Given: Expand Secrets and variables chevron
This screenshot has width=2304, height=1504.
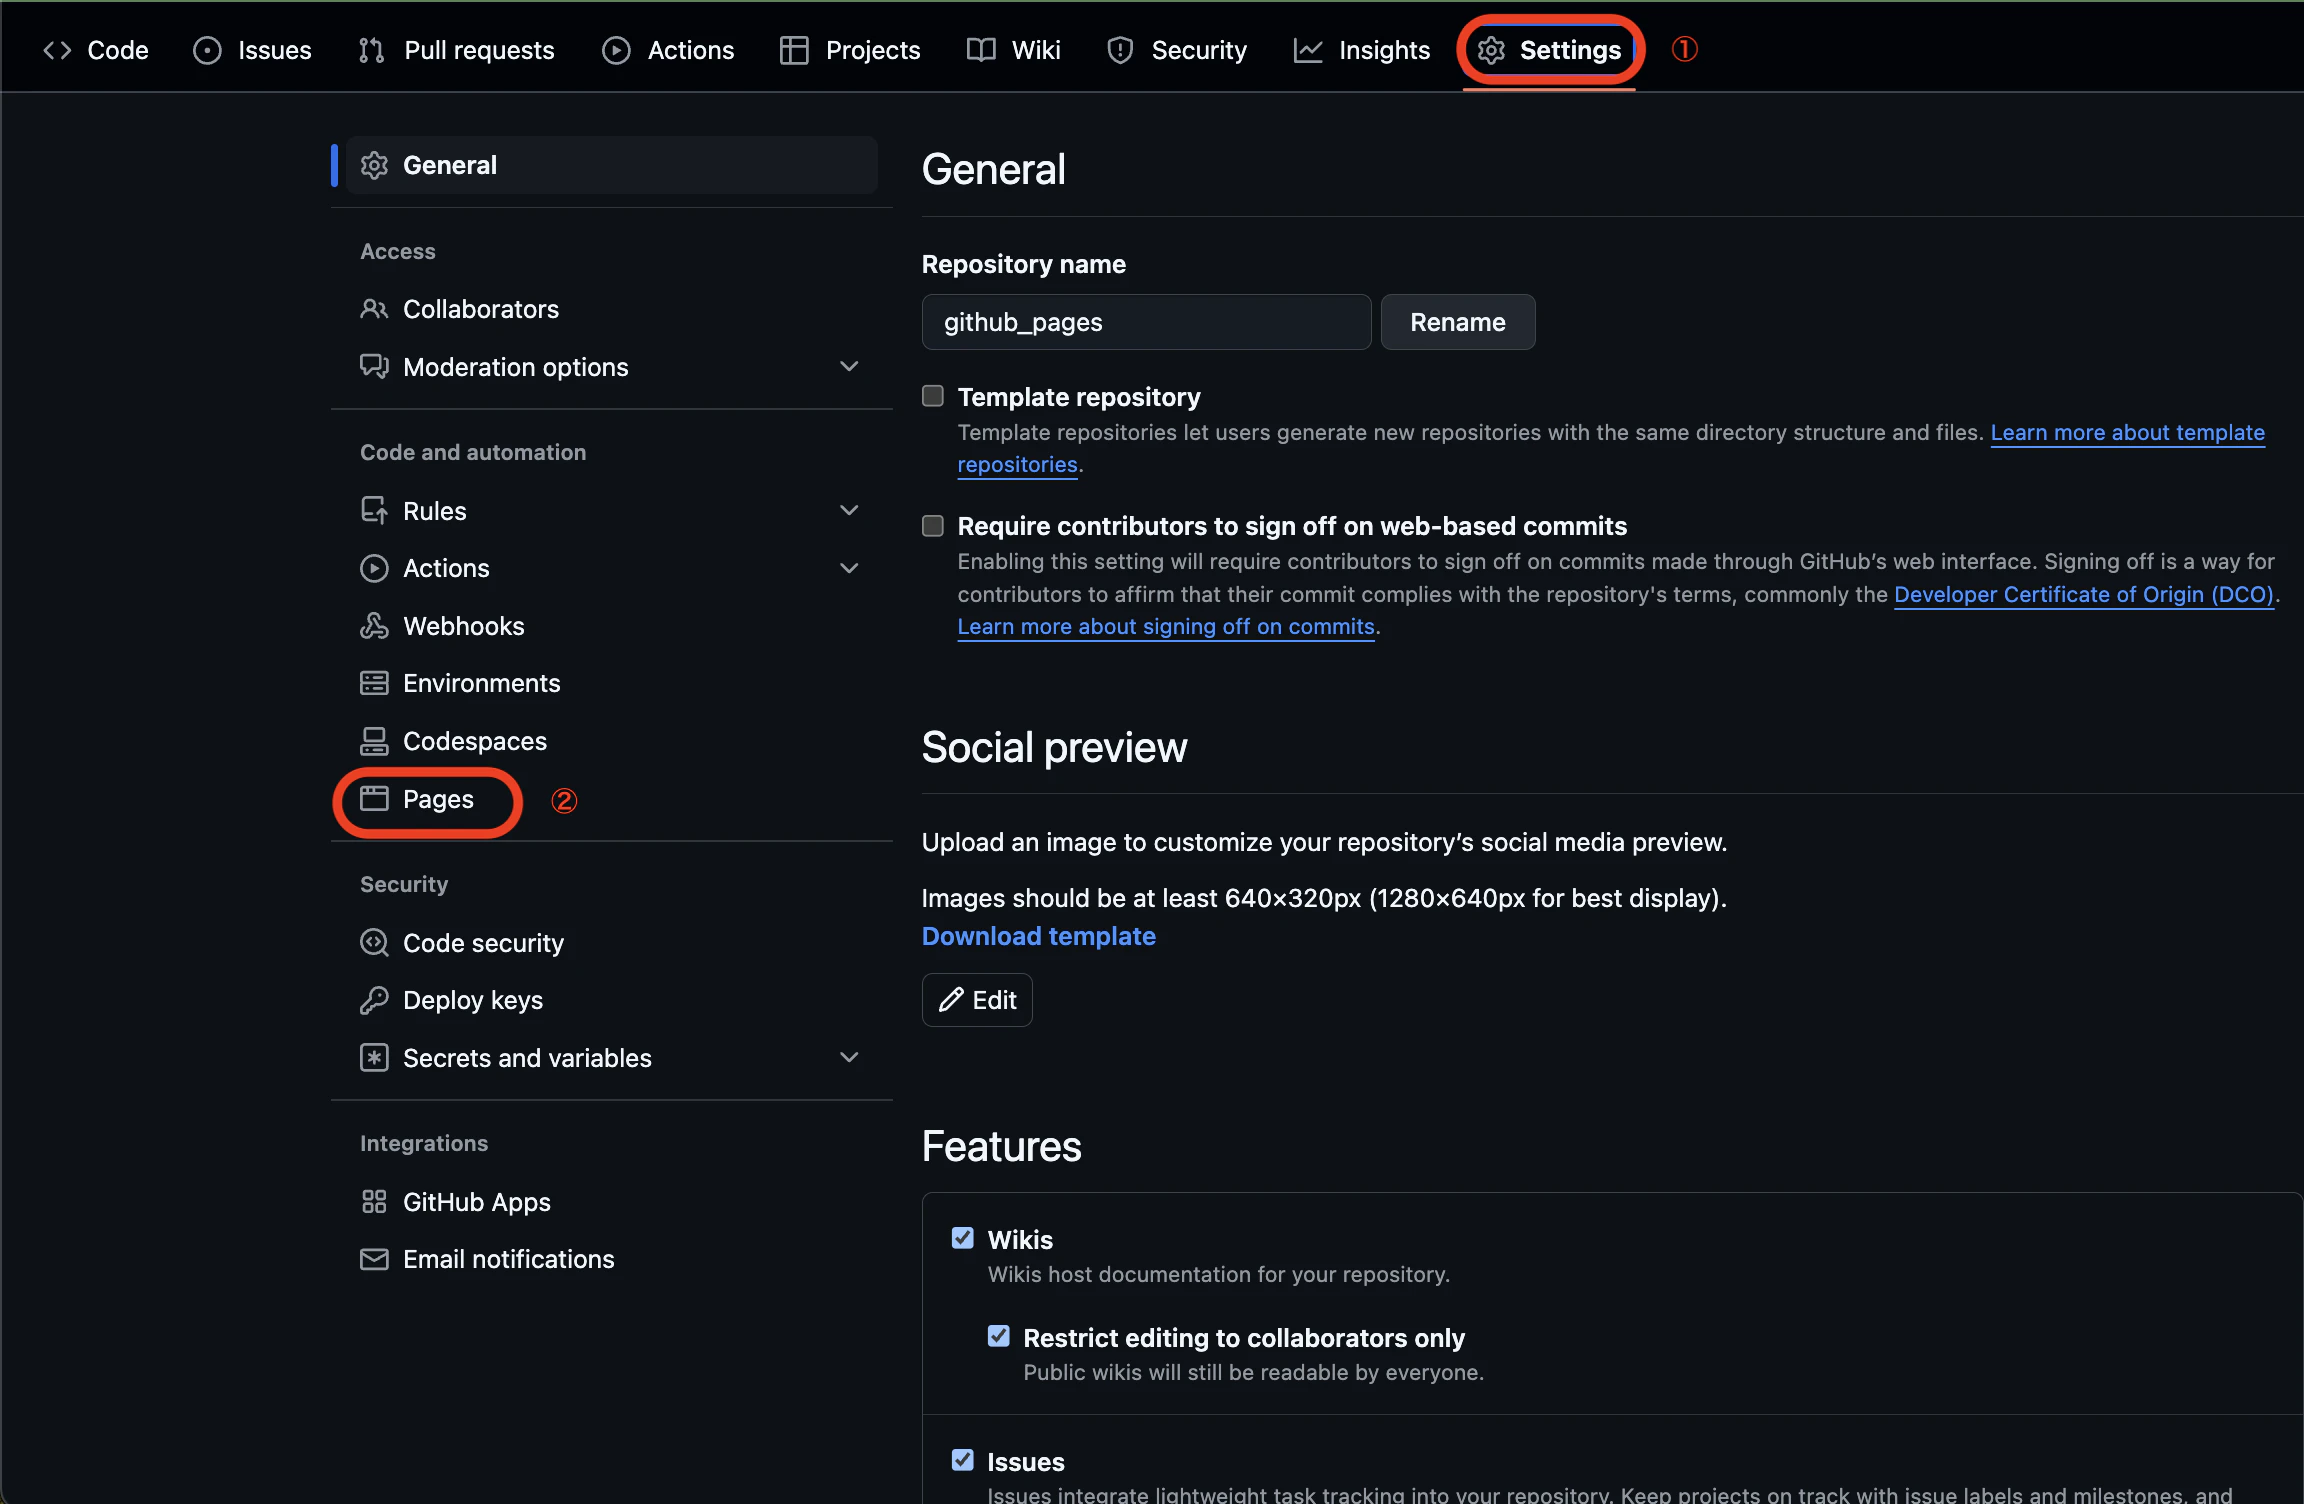Looking at the screenshot, I should [849, 1057].
